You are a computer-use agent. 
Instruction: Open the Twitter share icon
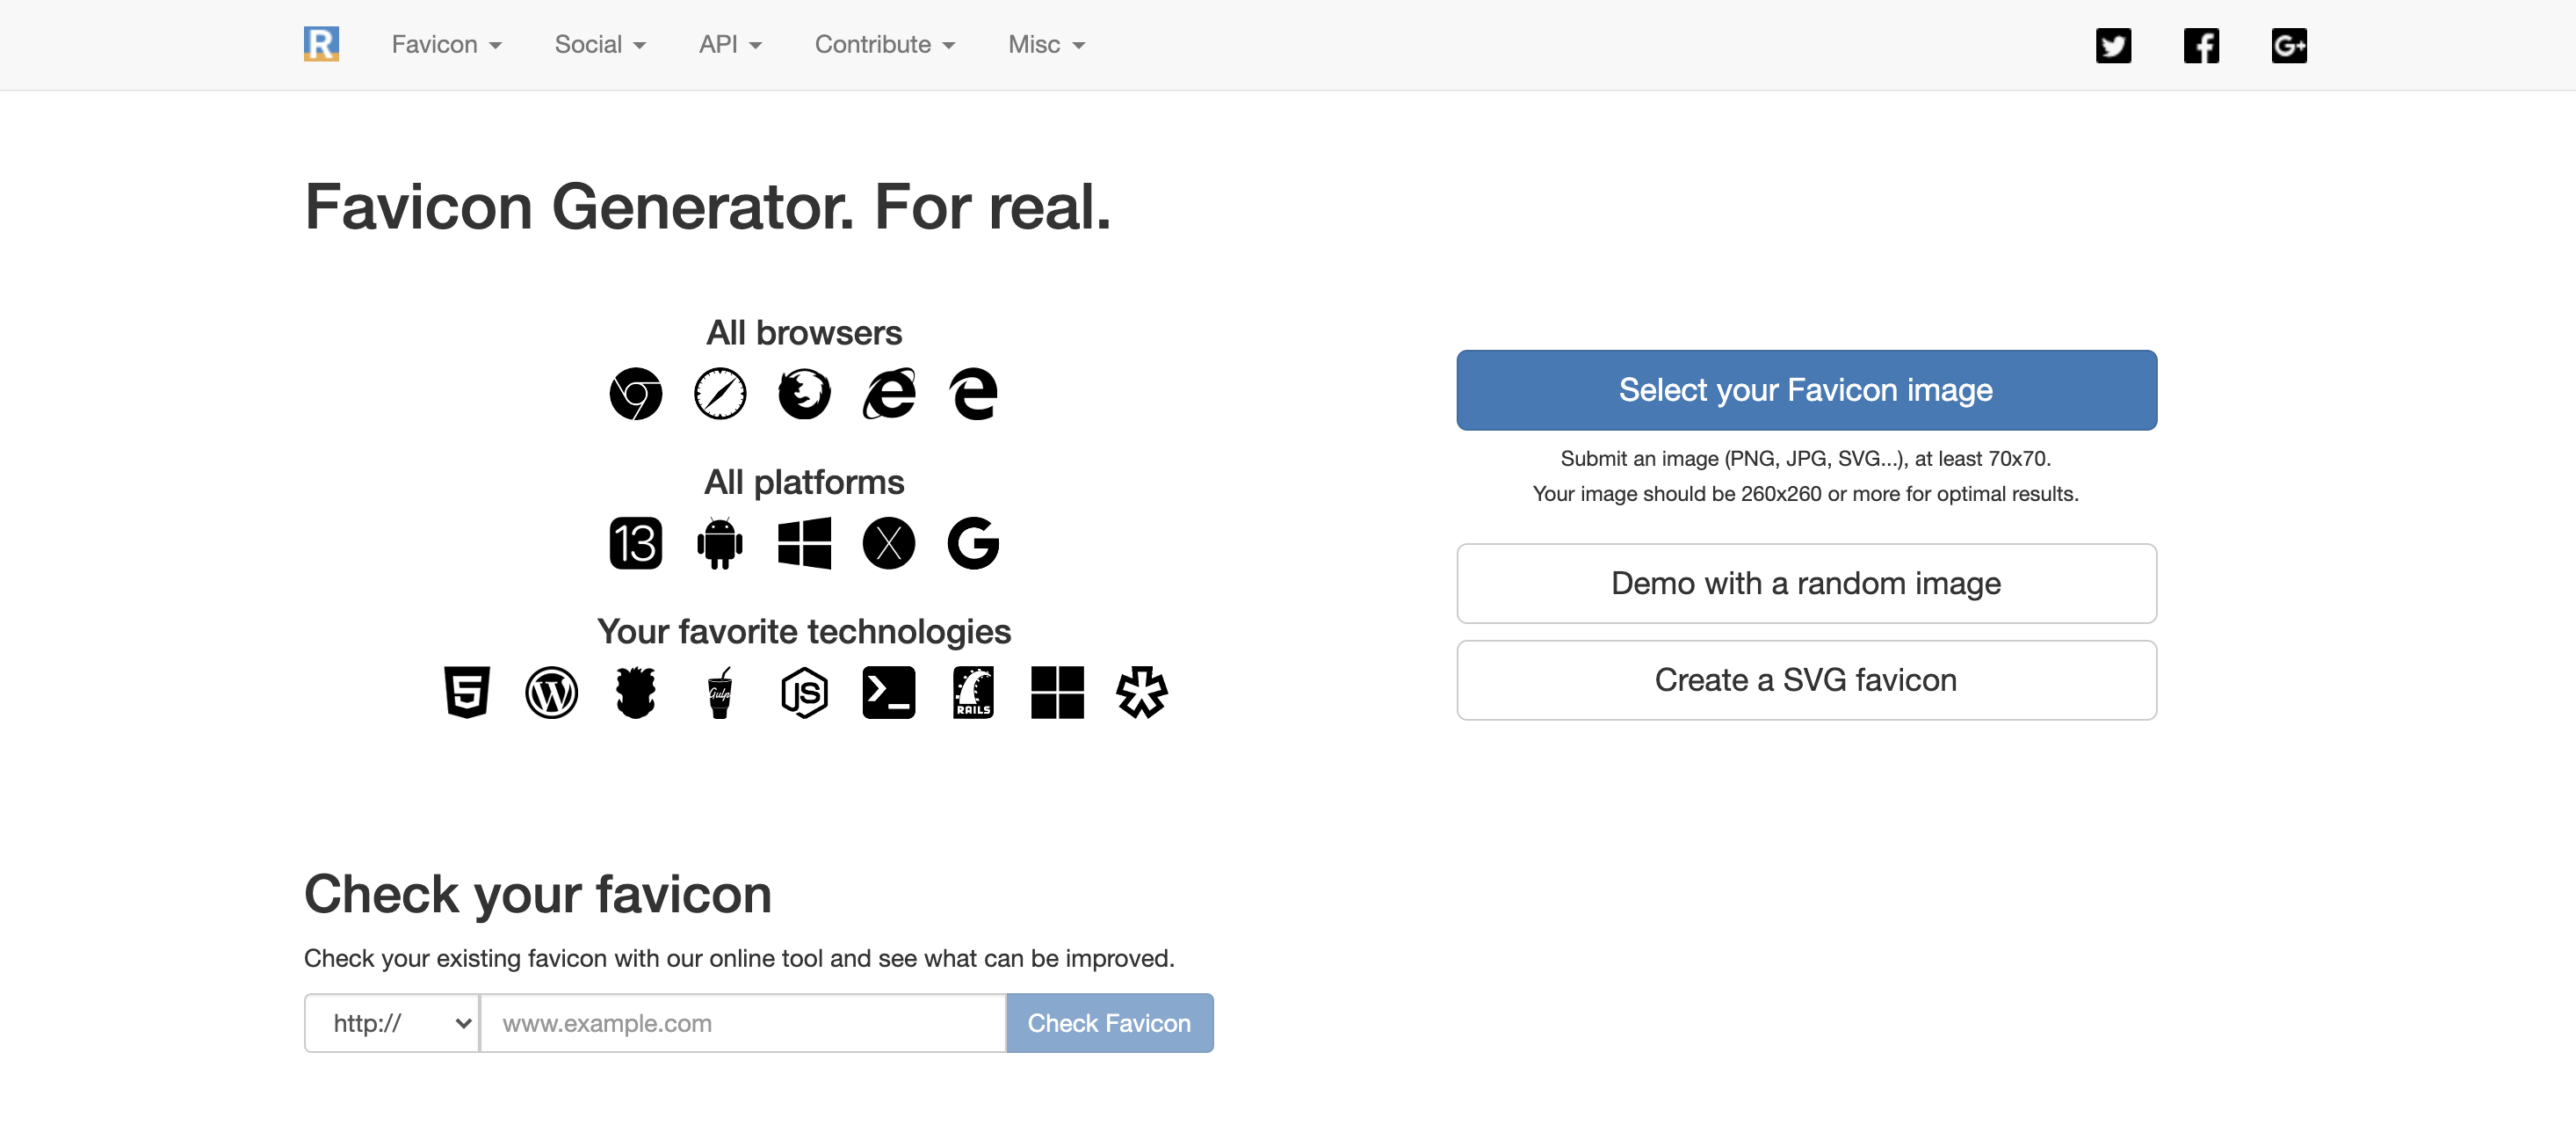coord(2113,45)
